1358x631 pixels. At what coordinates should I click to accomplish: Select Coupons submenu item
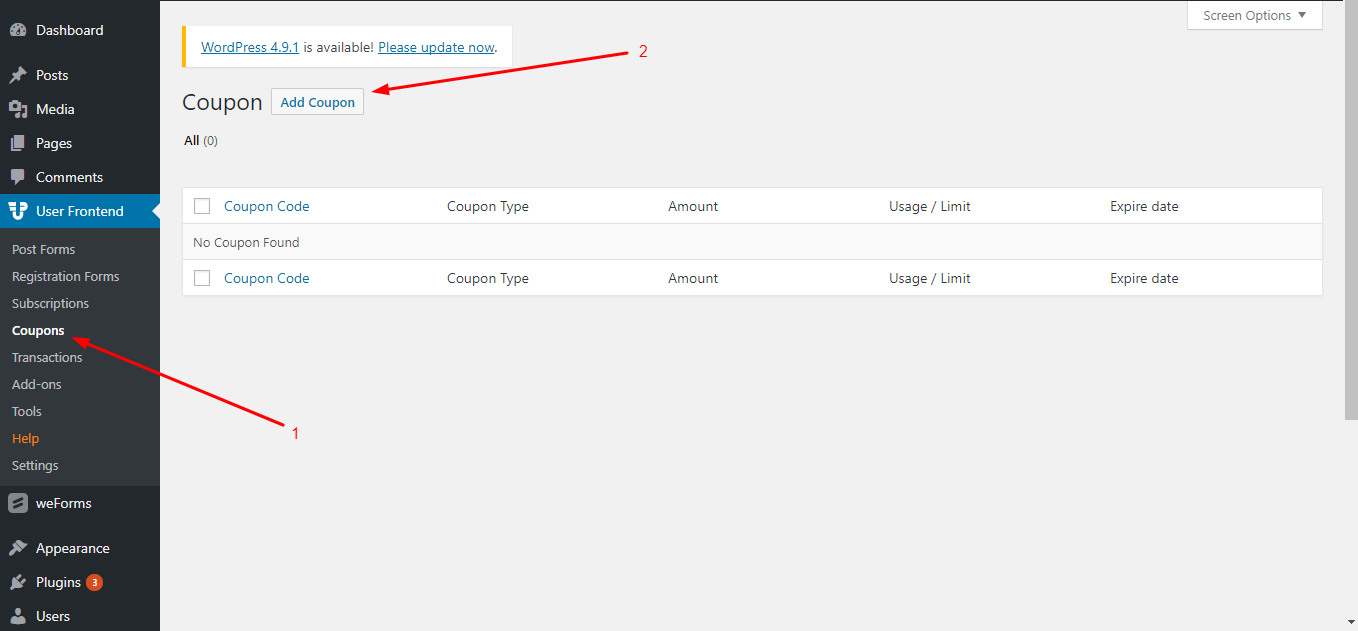[x=38, y=330]
